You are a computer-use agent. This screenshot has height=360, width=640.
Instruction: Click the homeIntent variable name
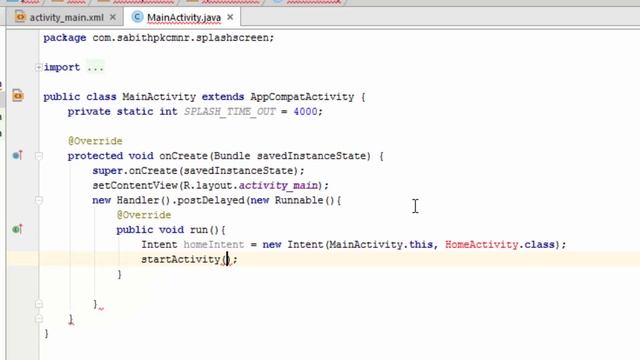213,244
